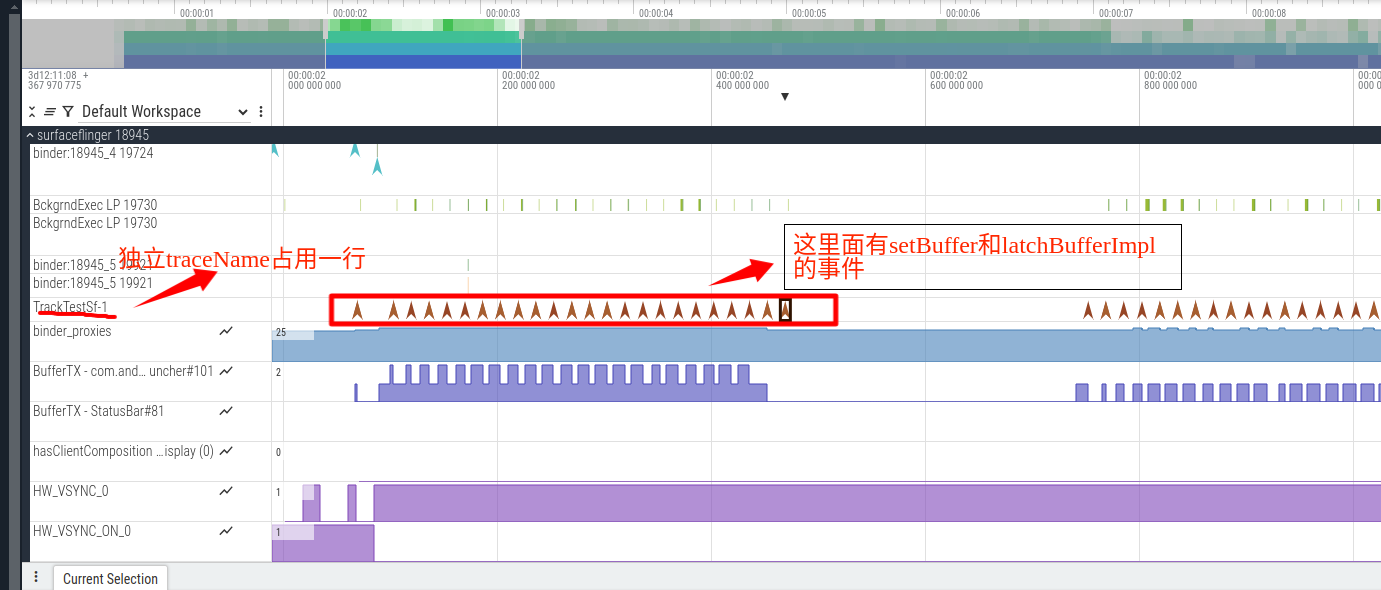Click the binder_proxies counter chart icon
The height and width of the screenshot is (590, 1381).
point(226,331)
